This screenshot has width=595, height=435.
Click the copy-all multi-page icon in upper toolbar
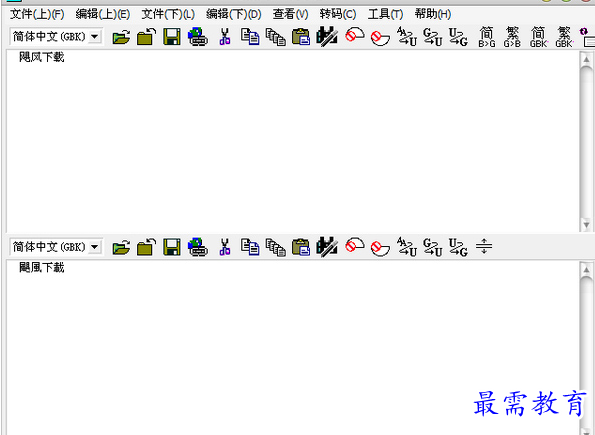pyautogui.click(x=275, y=37)
